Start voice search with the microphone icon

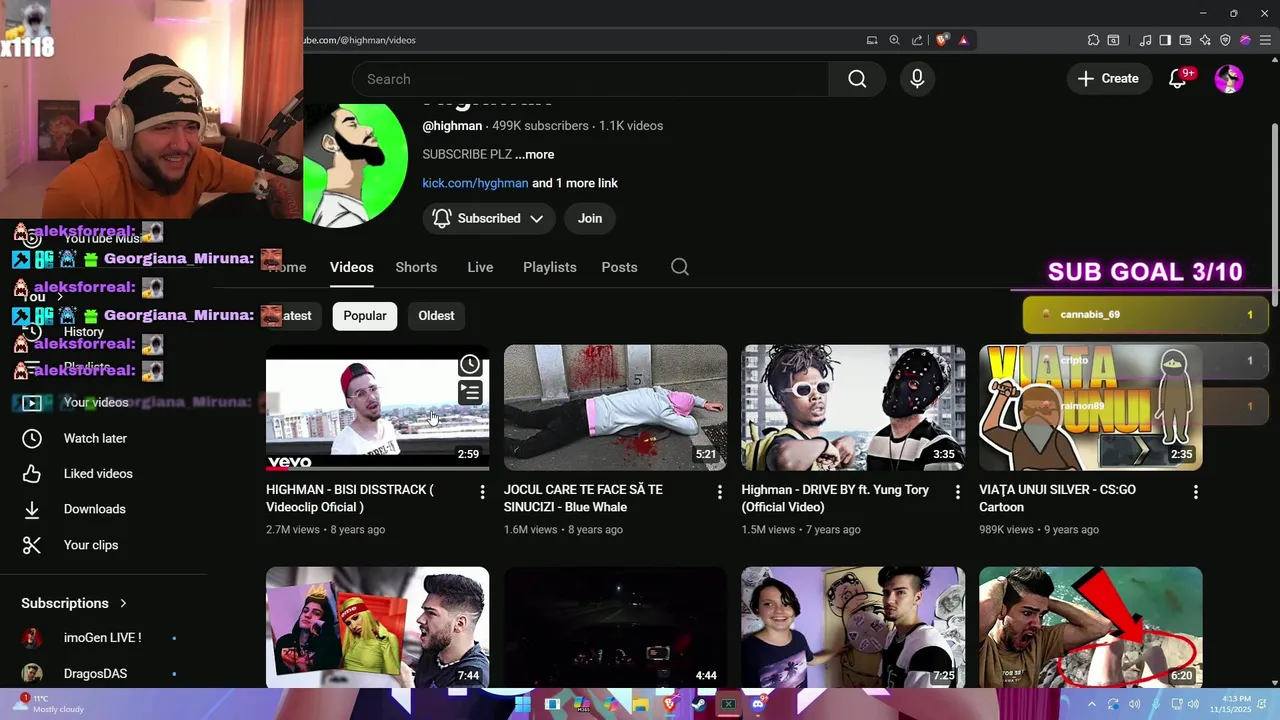pyautogui.click(x=917, y=79)
